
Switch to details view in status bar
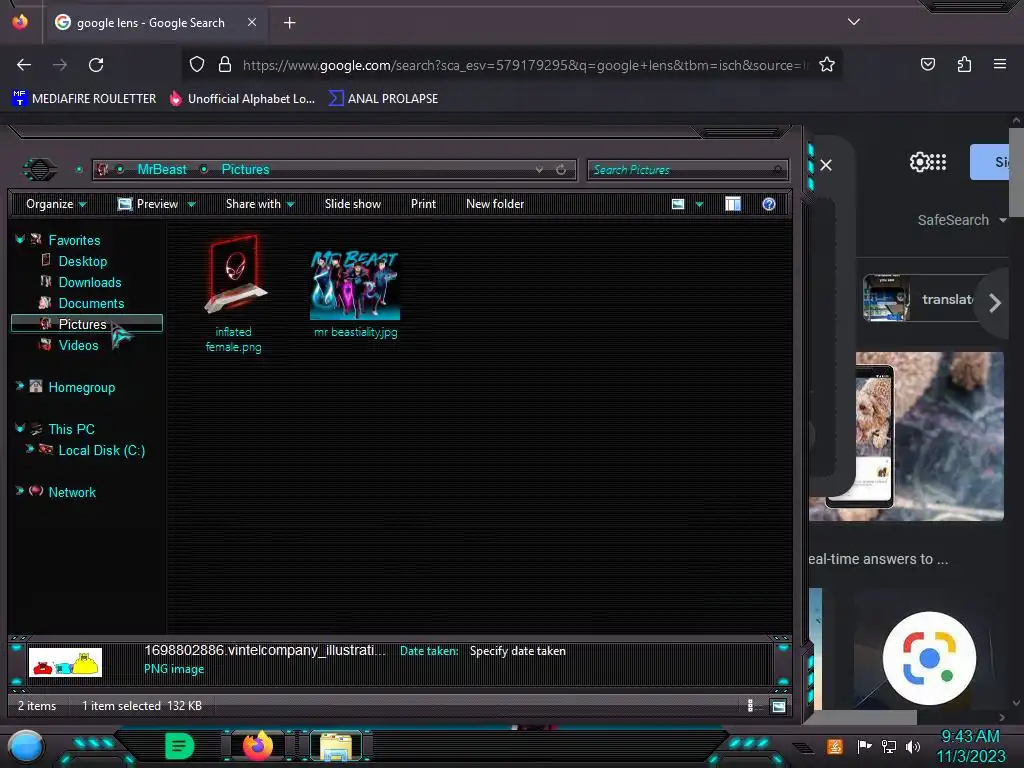point(750,705)
